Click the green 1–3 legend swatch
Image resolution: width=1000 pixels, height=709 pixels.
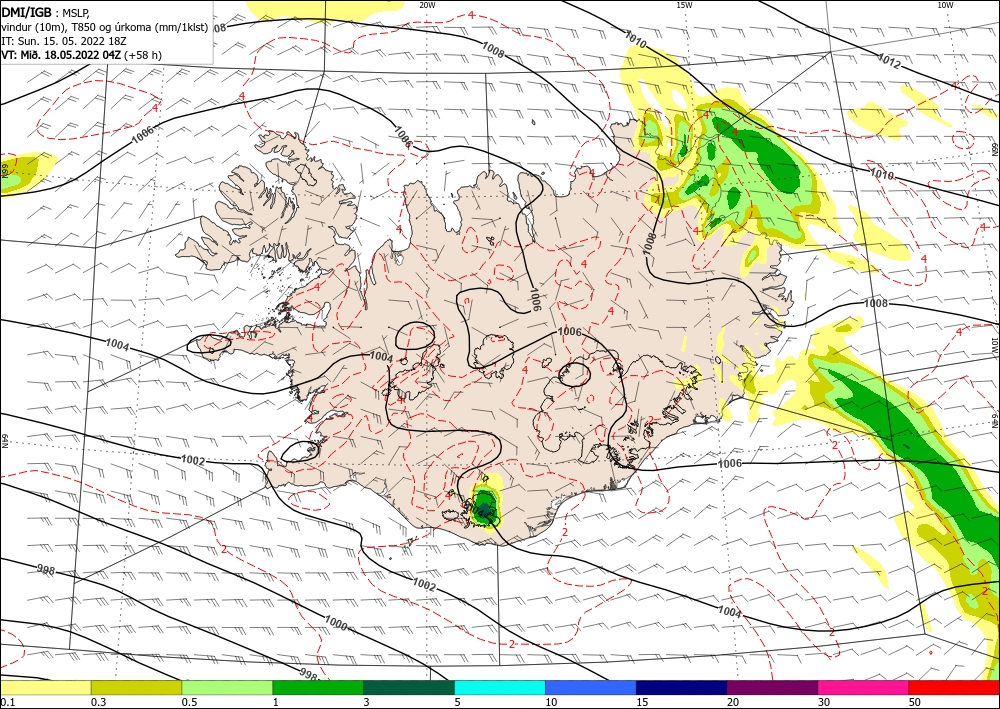coord(318,688)
